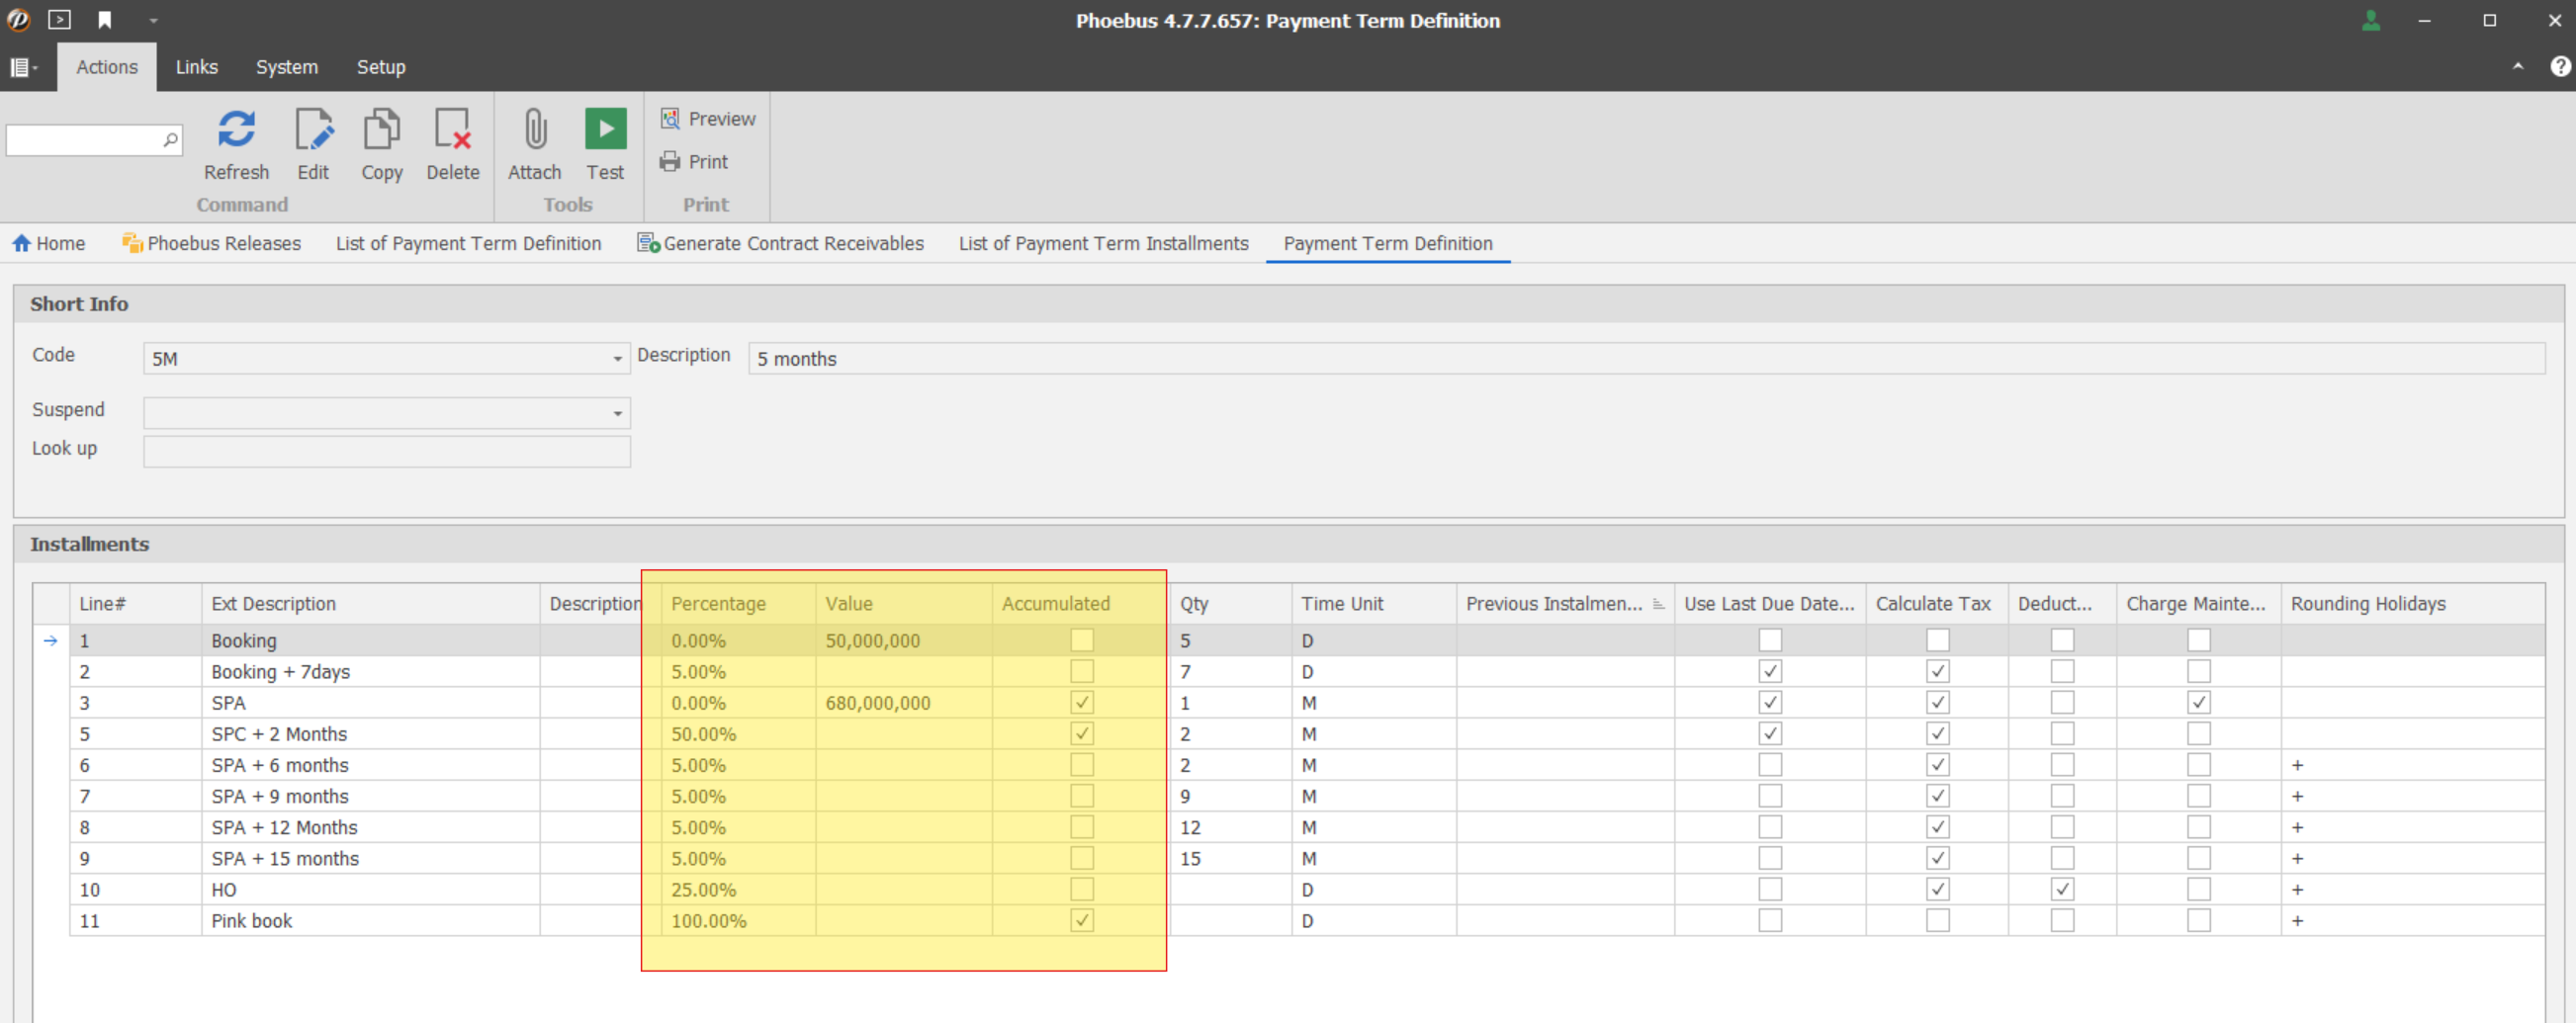Screen dimensions: 2576x1023
Task: Select the Payment Term Definition tab
Action: click(1387, 243)
